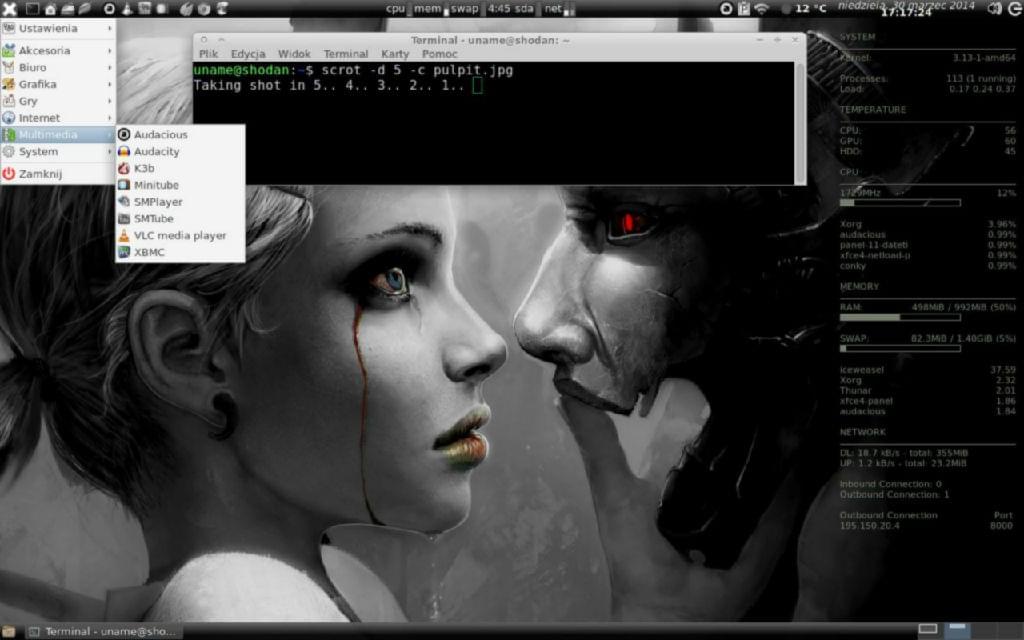Launch VLC cone icon in the top panel

coord(127,9)
